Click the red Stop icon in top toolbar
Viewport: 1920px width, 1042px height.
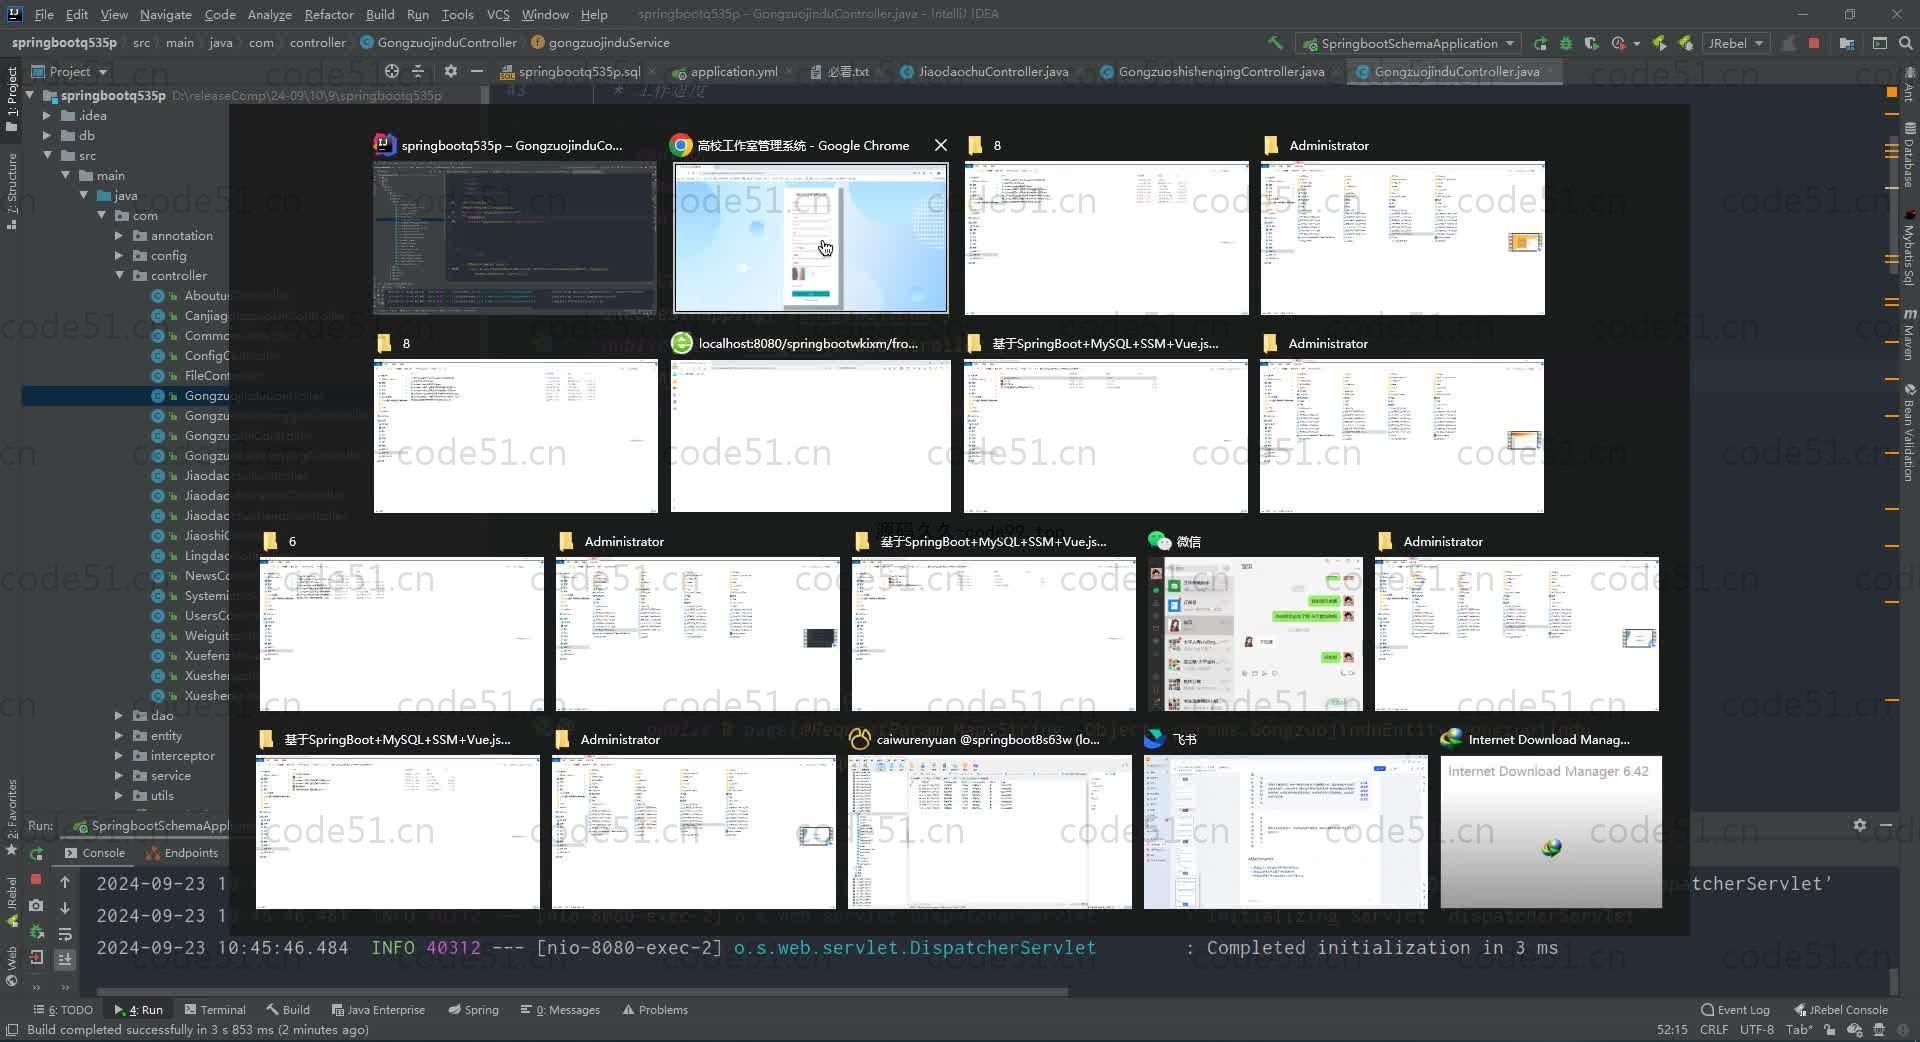(x=1814, y=43)
